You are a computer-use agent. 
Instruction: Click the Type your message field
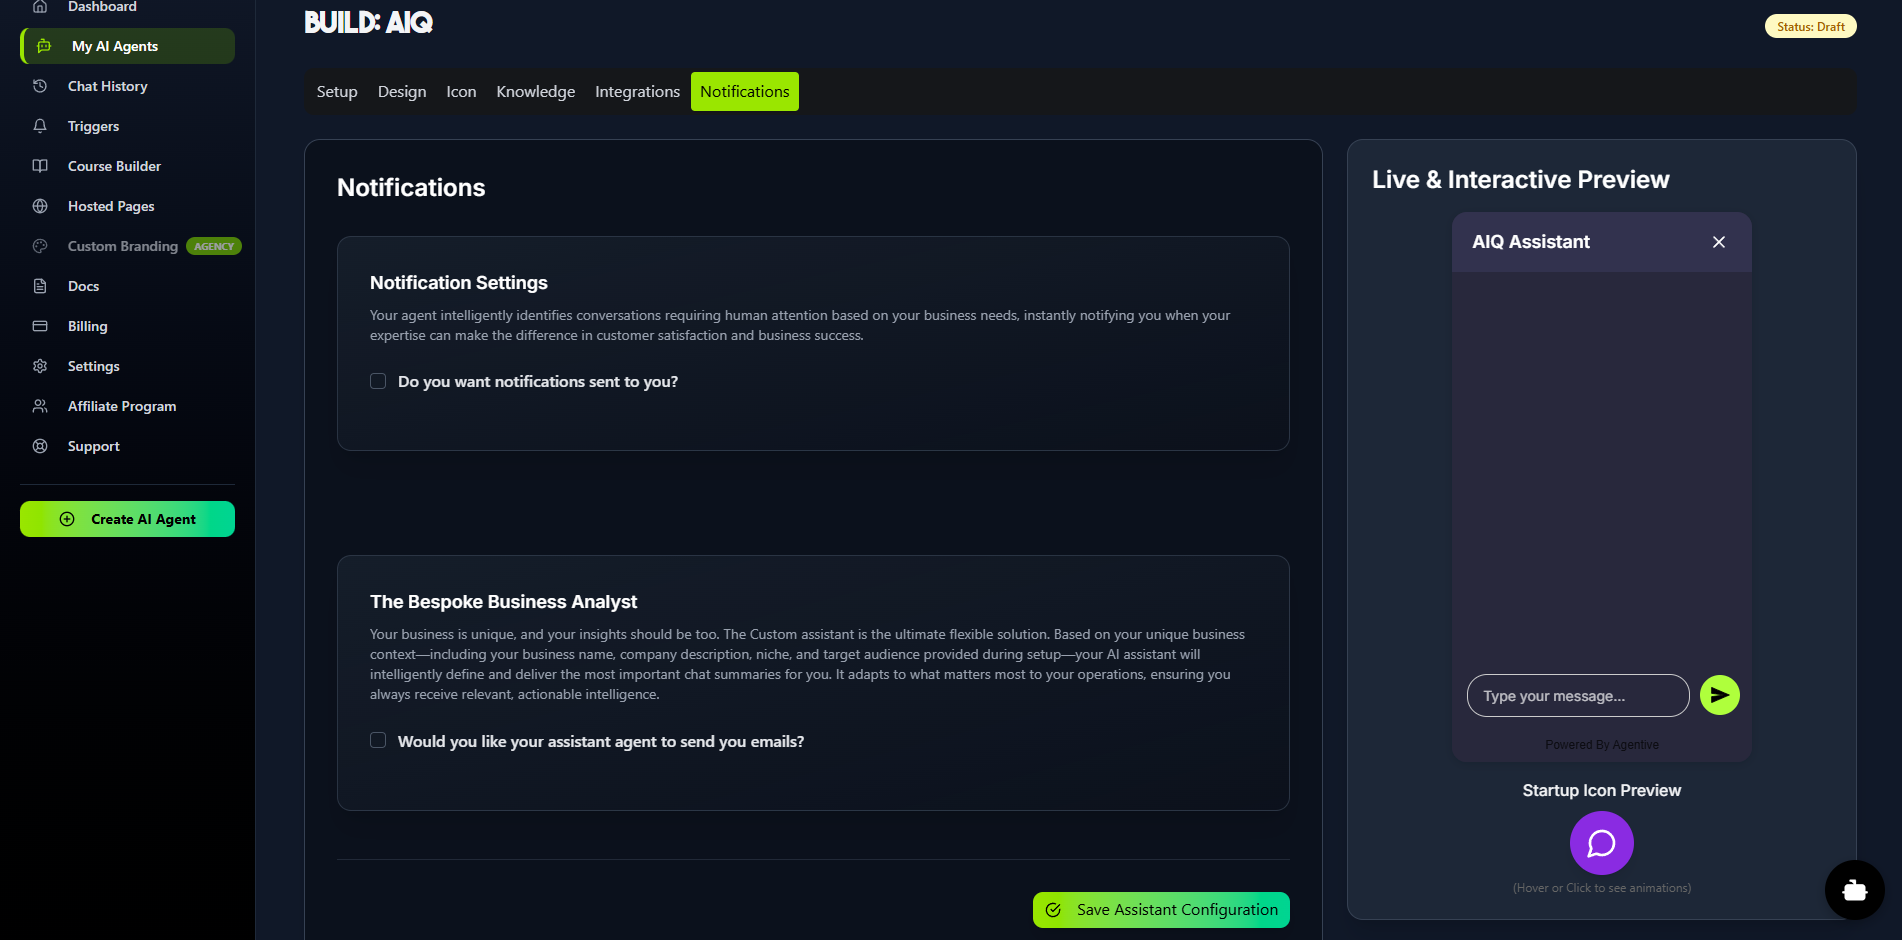[x=1577, y=696]
